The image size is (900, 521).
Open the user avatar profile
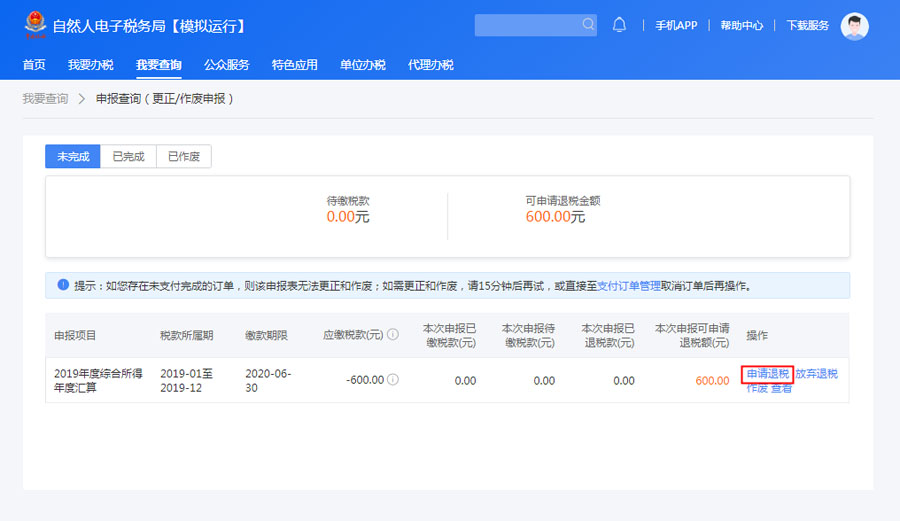[854, 26]
